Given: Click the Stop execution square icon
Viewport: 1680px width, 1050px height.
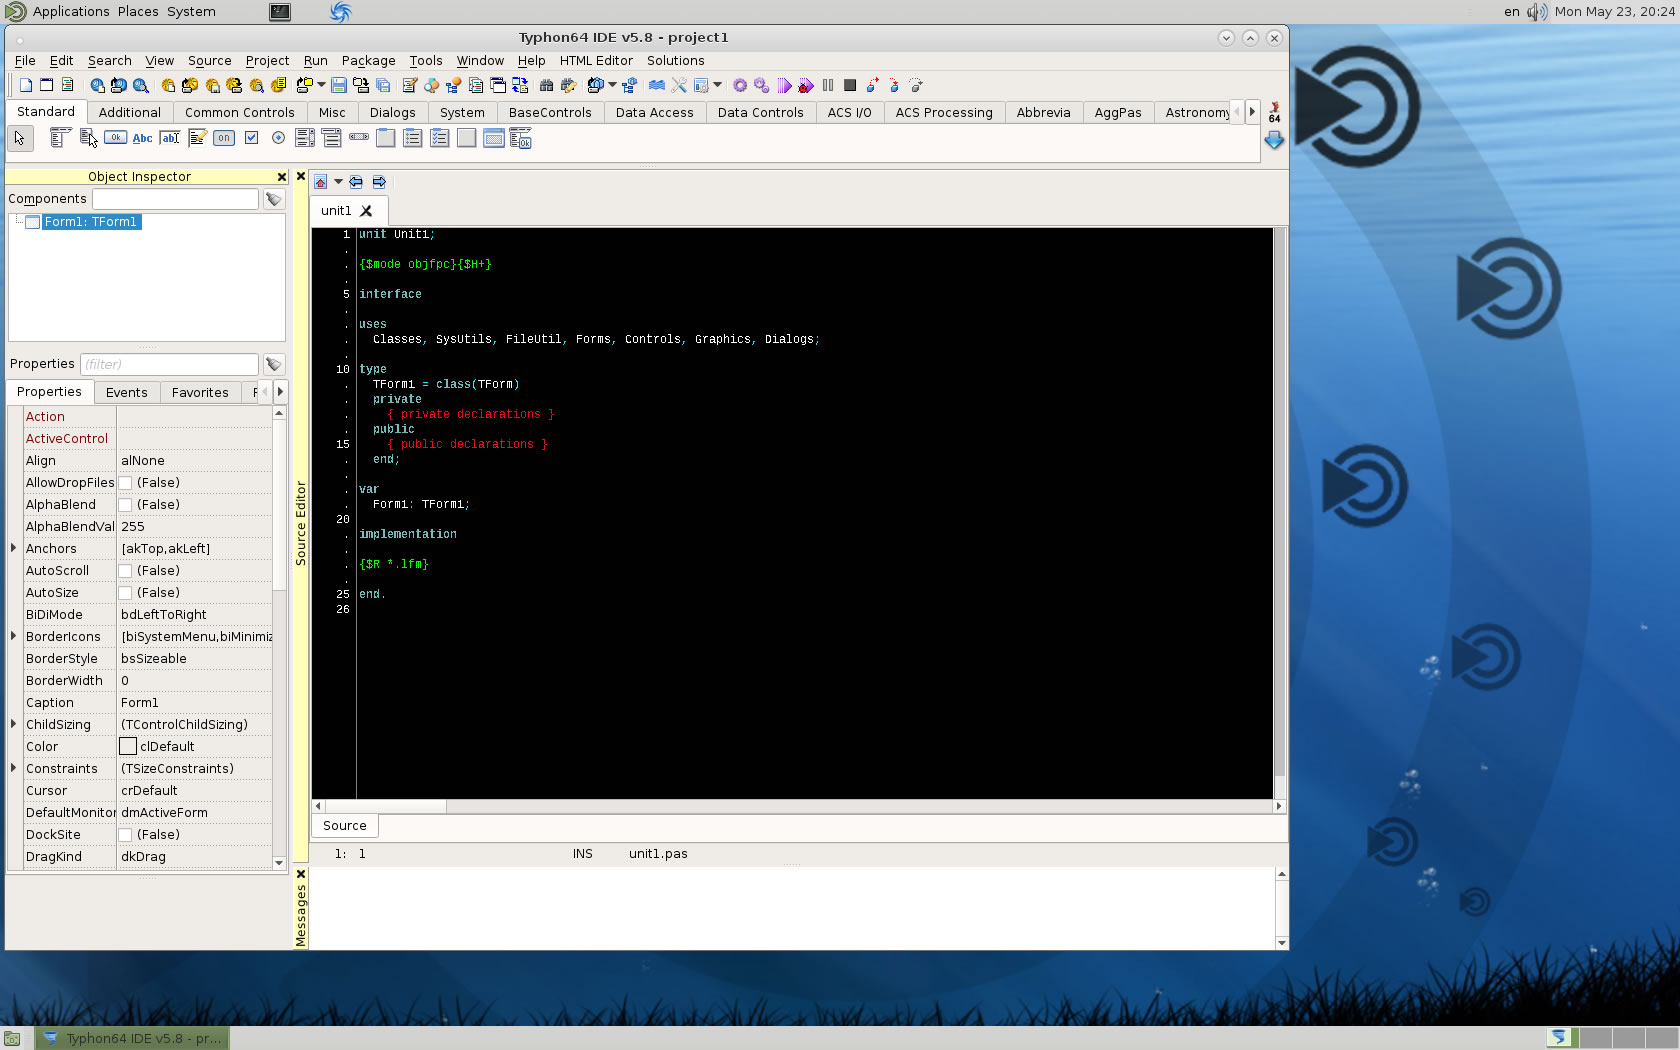Looking at the screenshot, I should point(850,85).
